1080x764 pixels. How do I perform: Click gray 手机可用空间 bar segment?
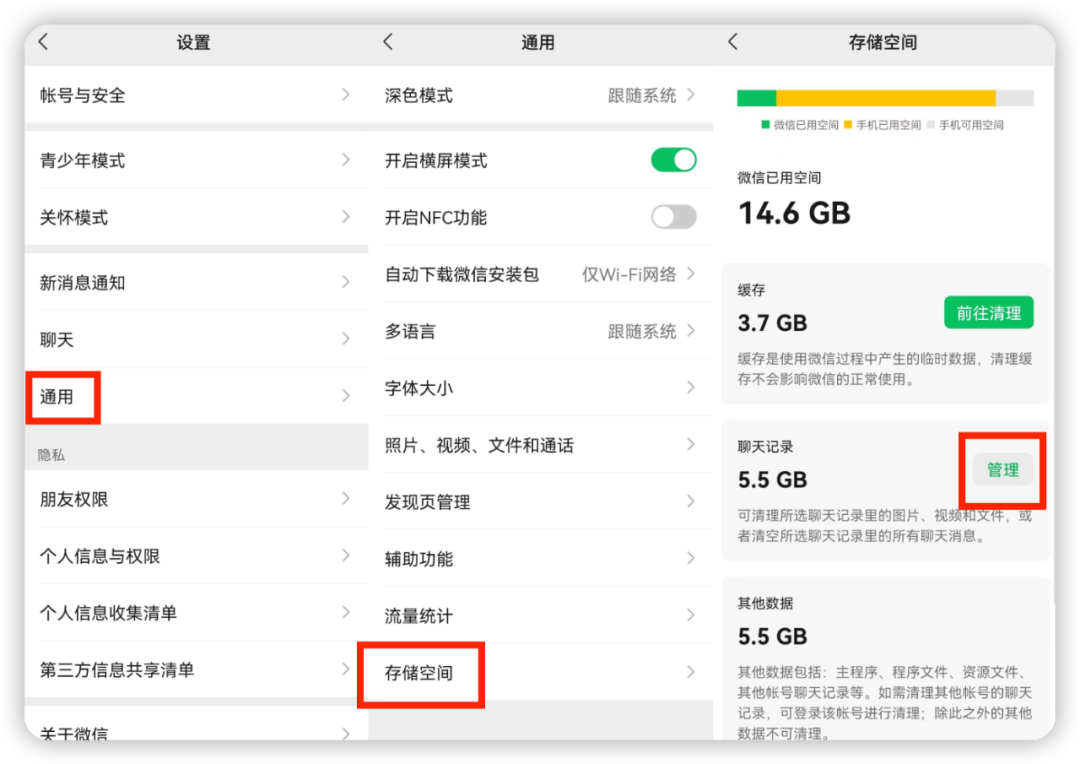1015,98
